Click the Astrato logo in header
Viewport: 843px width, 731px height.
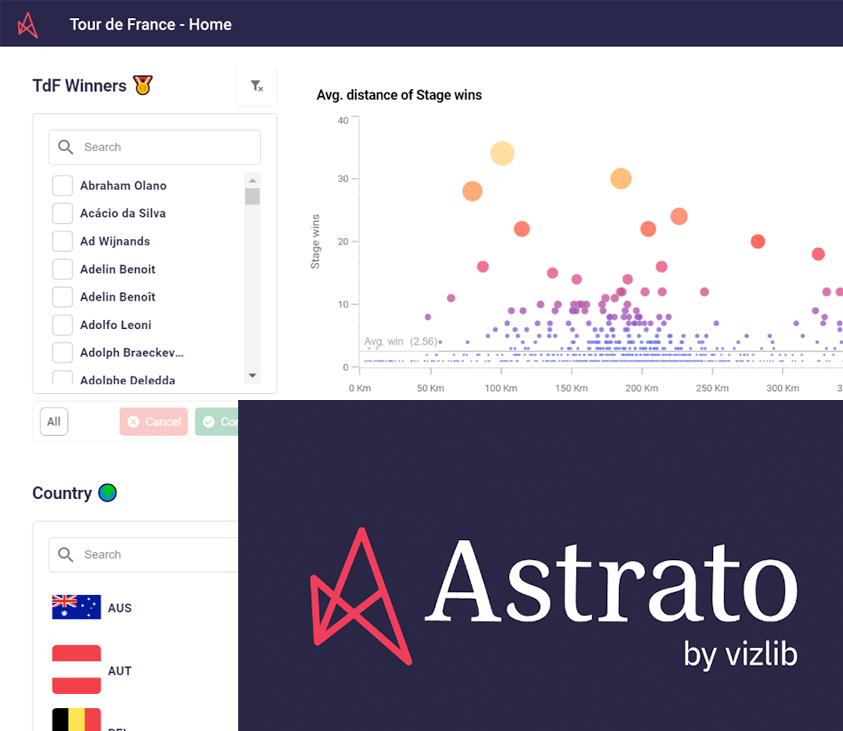click(x=28, y=24)
